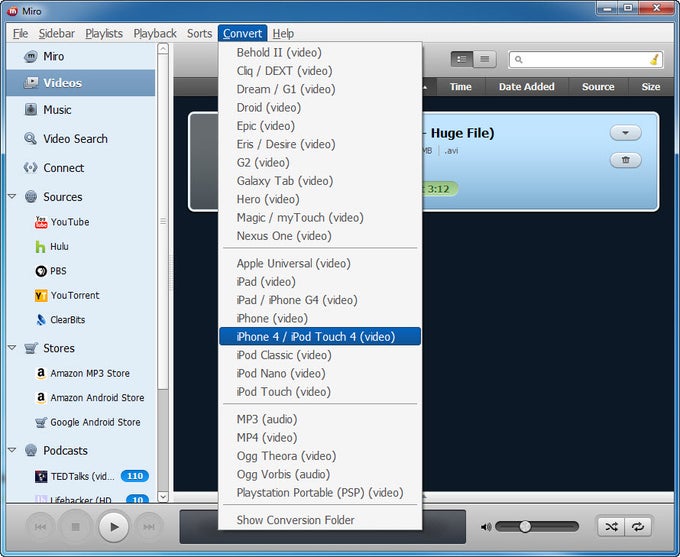Switch to standard list view
This screenshot has width=680, height=557.
pyautogui.click(x=462, y=59)
